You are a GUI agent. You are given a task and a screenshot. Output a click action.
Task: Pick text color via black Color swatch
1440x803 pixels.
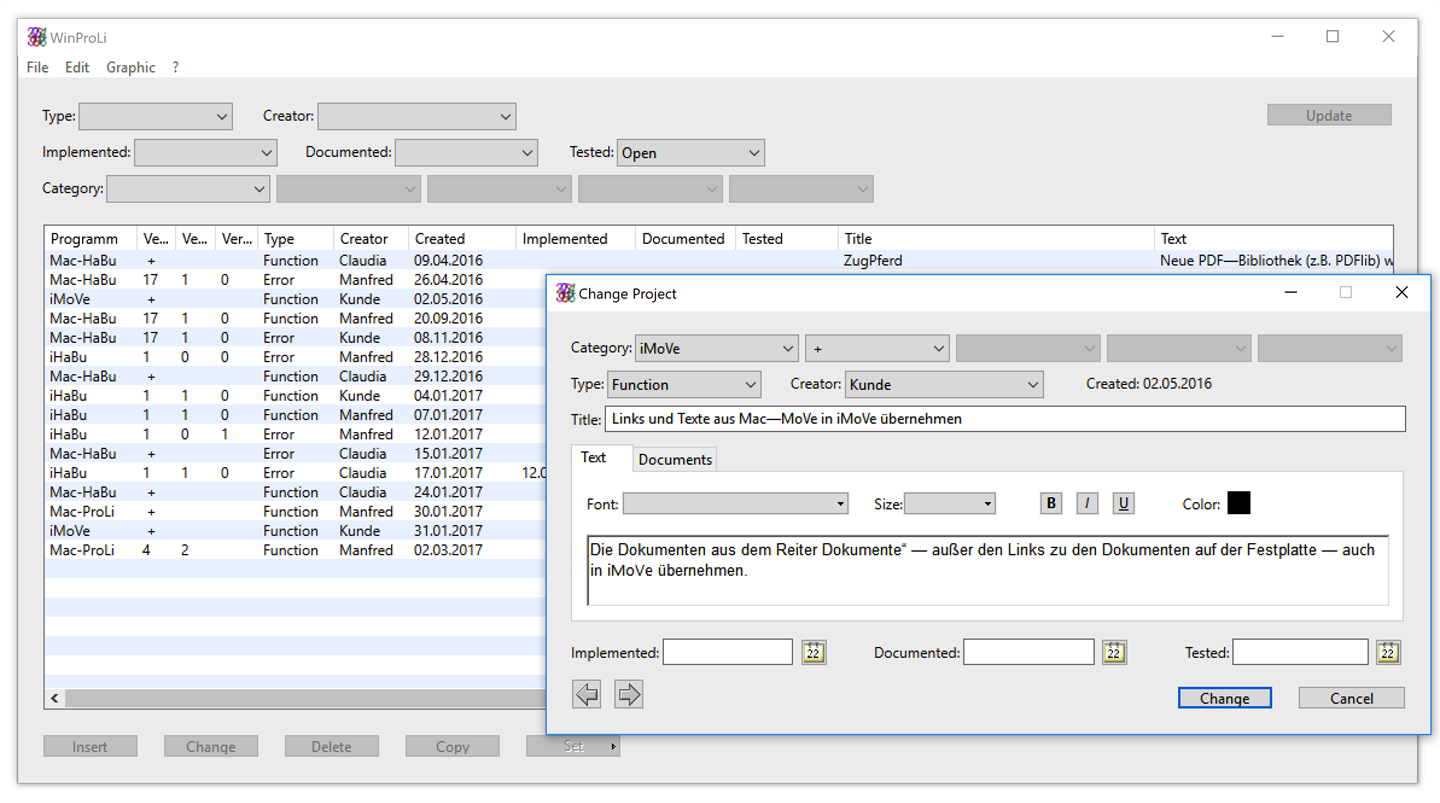(x=1239, y=503)
